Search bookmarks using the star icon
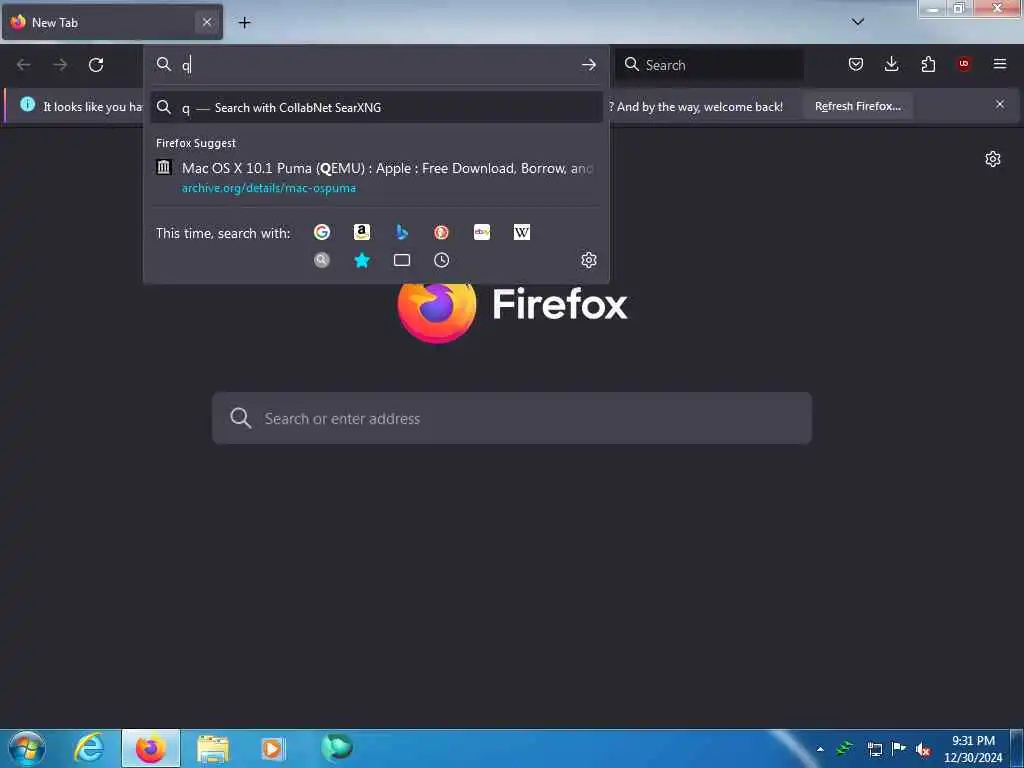 362,260
